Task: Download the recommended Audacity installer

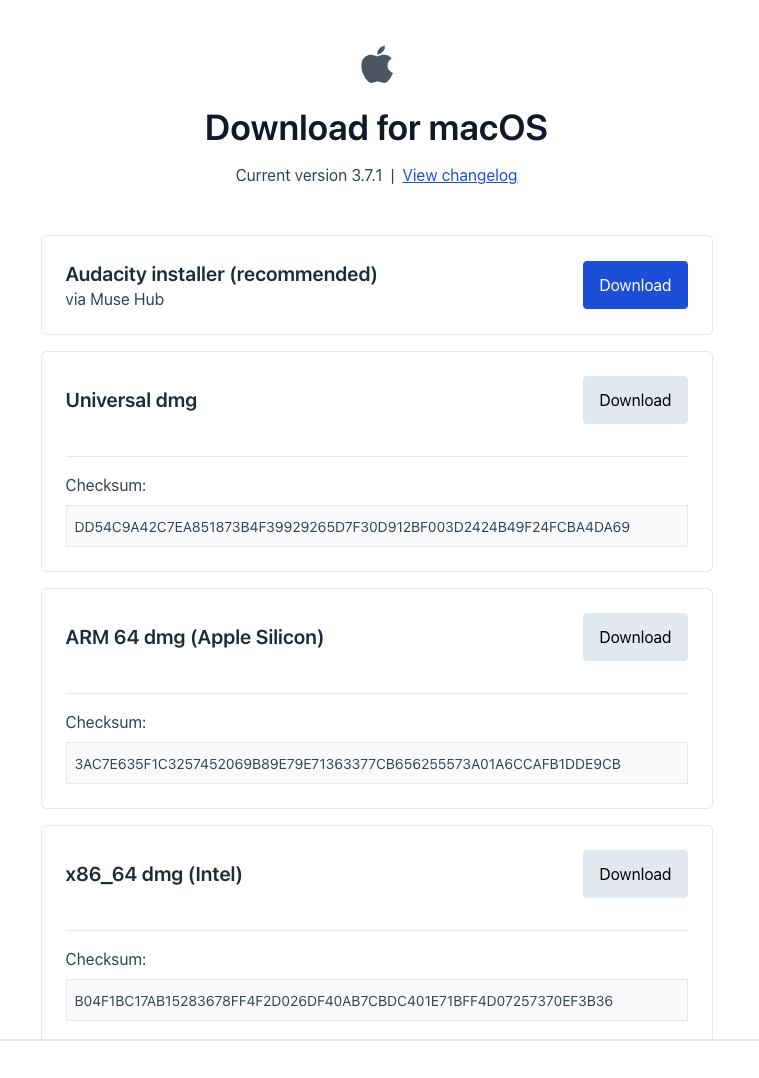Action: 635,285
